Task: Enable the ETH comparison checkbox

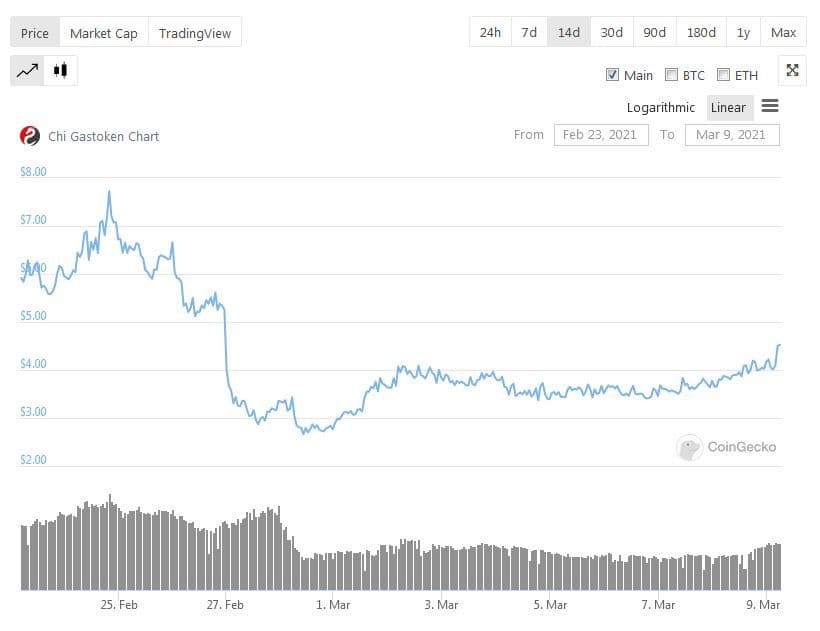Action: [x=723, y=75]
